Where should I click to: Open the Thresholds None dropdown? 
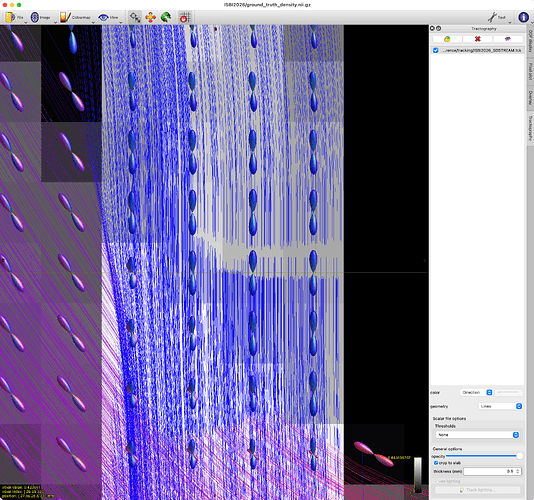point(477,435)
